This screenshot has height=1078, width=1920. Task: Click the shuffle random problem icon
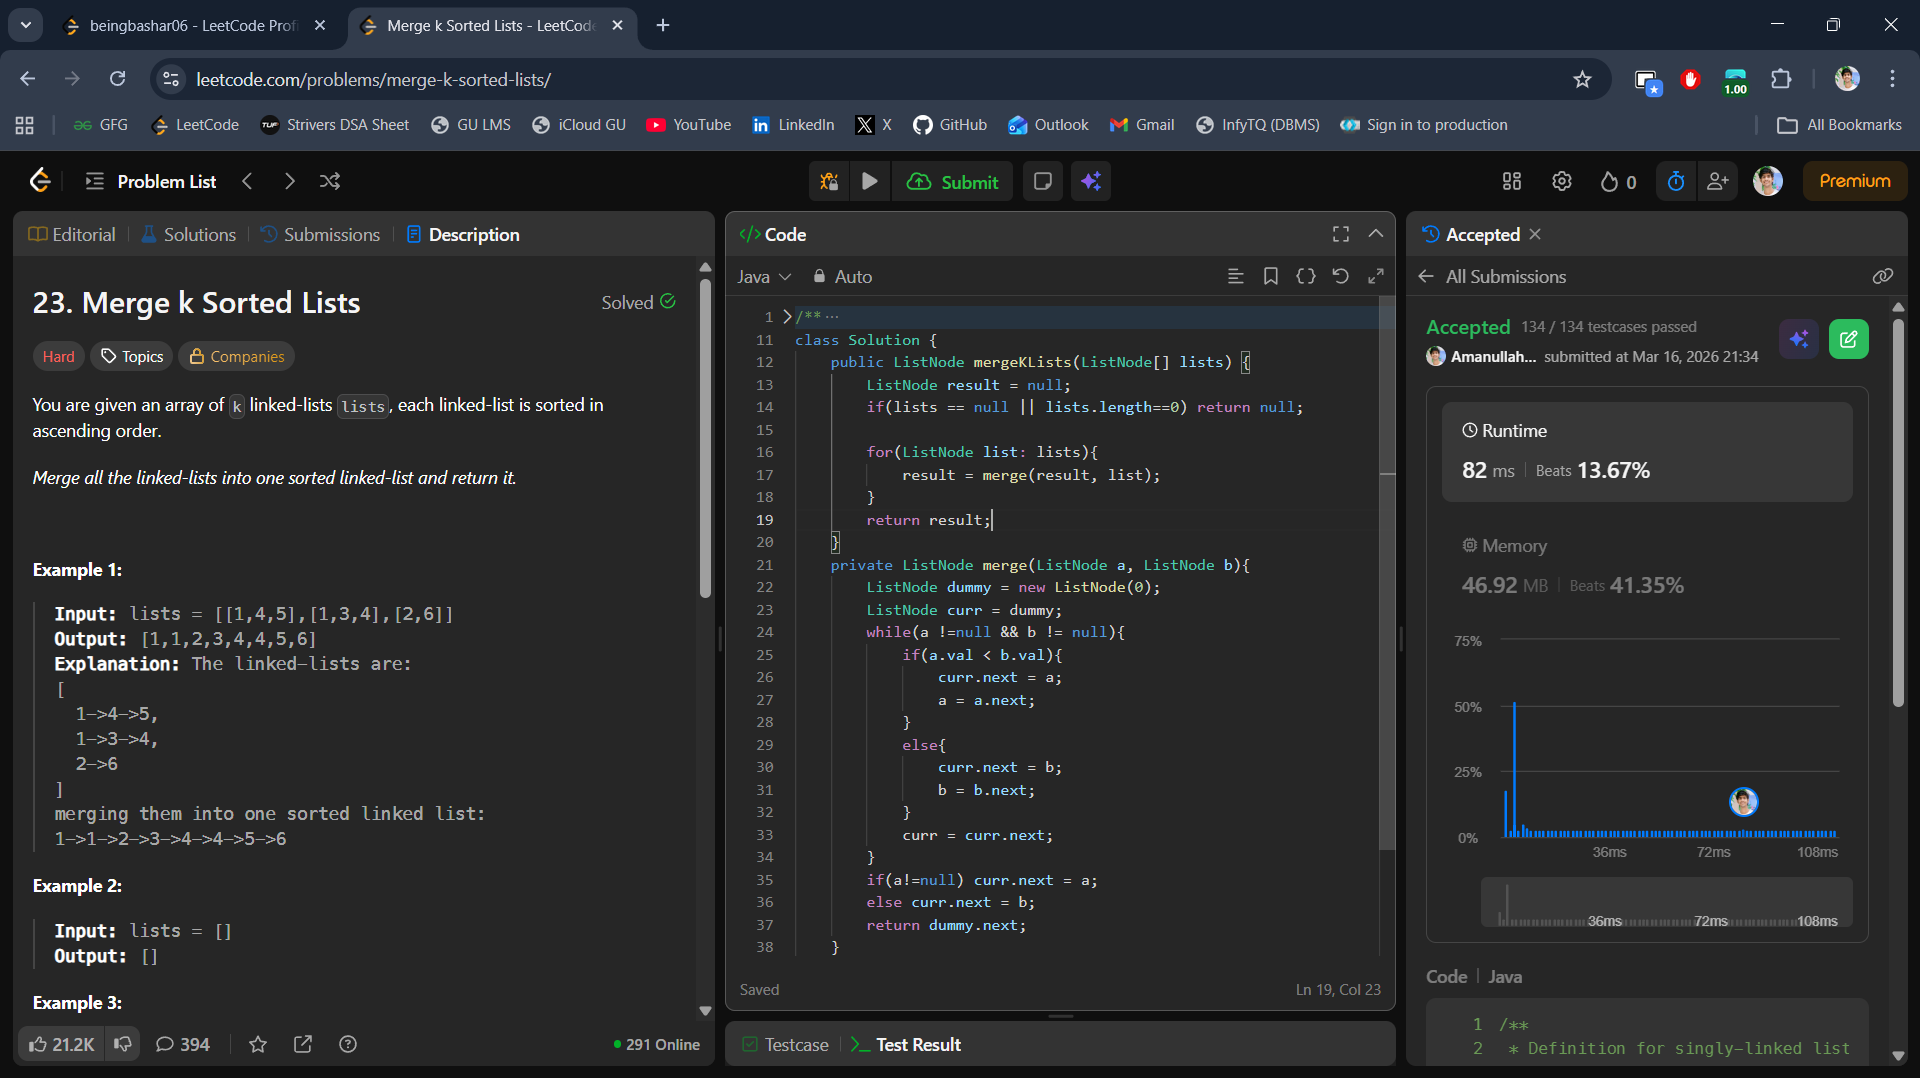click(329, 181)
